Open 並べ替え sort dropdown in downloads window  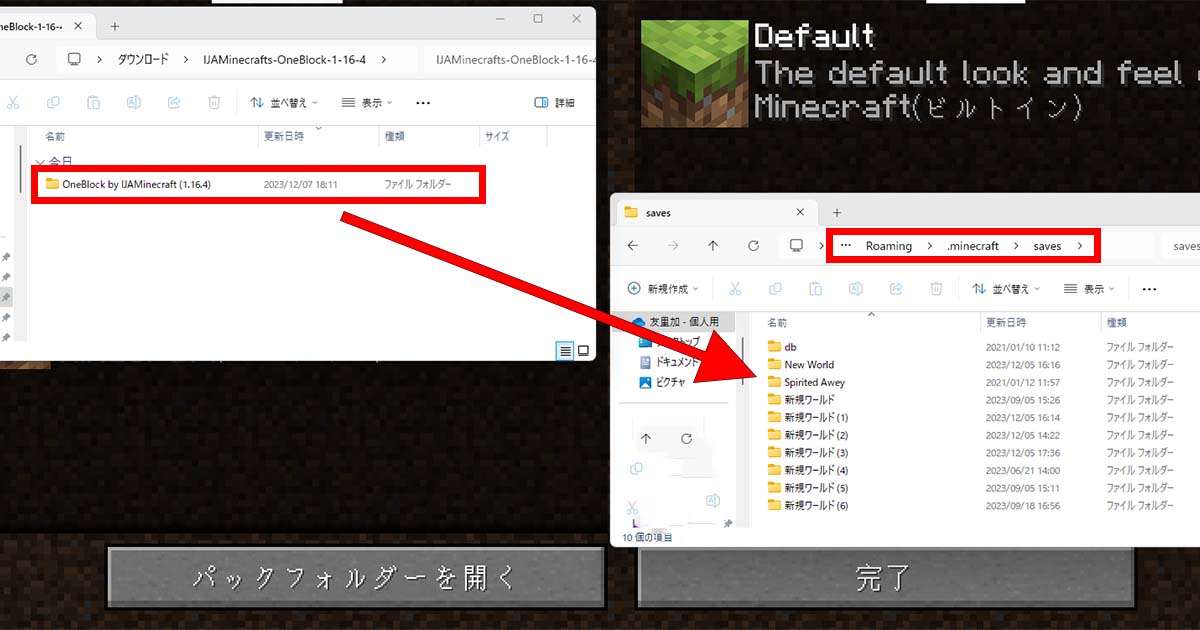click(x=284, y=102)
